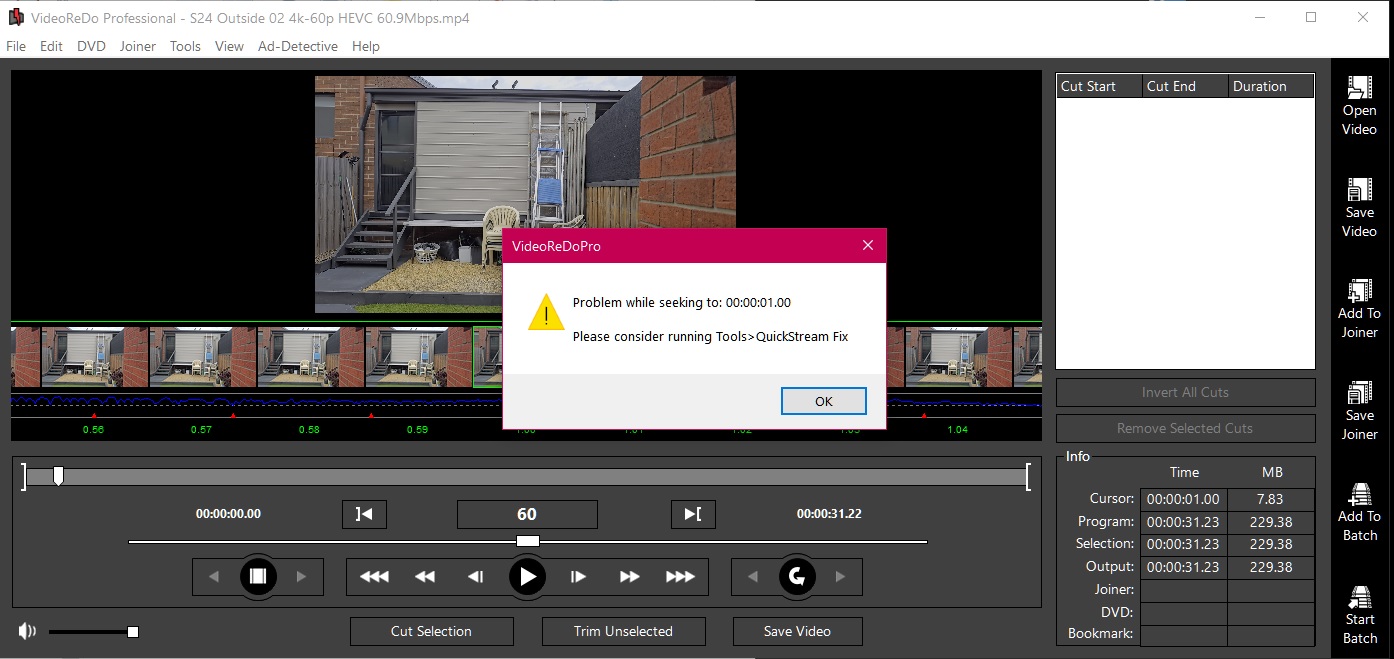
Task: Maximize the VideoReDo window
Action: coord(1311,18)
